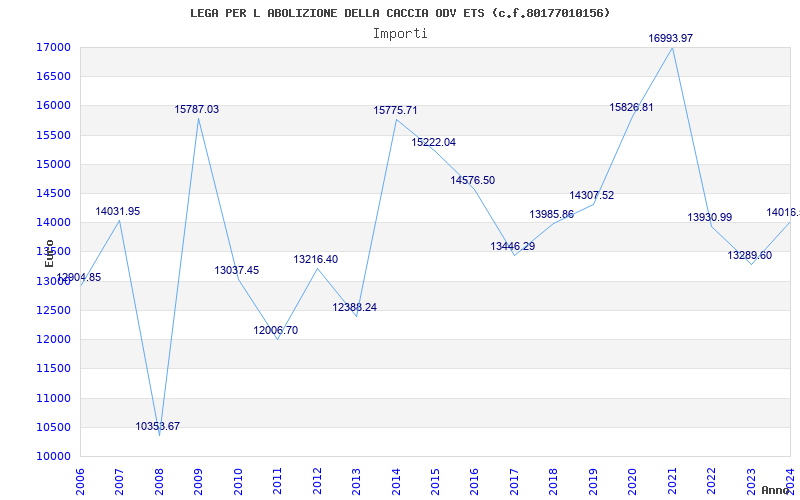Click the data label 15787.03
Image resolution: width=800 pixels, height=500 pixels.
(x=197, y=110)
